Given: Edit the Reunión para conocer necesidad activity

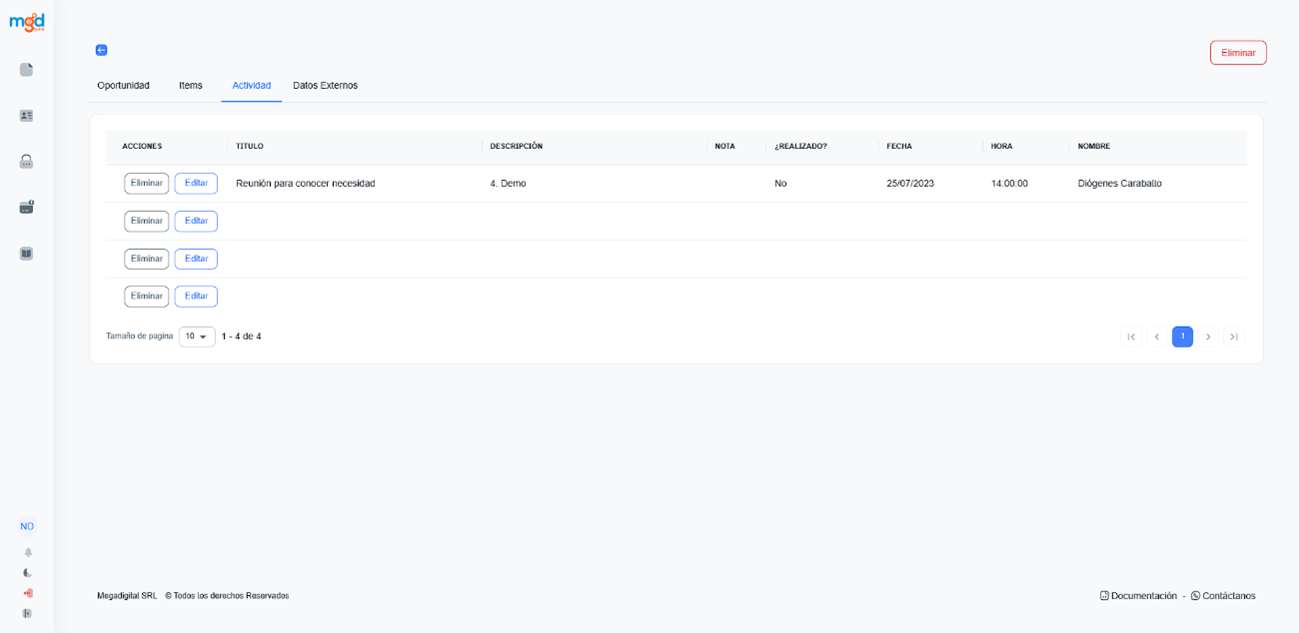Looking at the screenshot, I should (196, 184).
